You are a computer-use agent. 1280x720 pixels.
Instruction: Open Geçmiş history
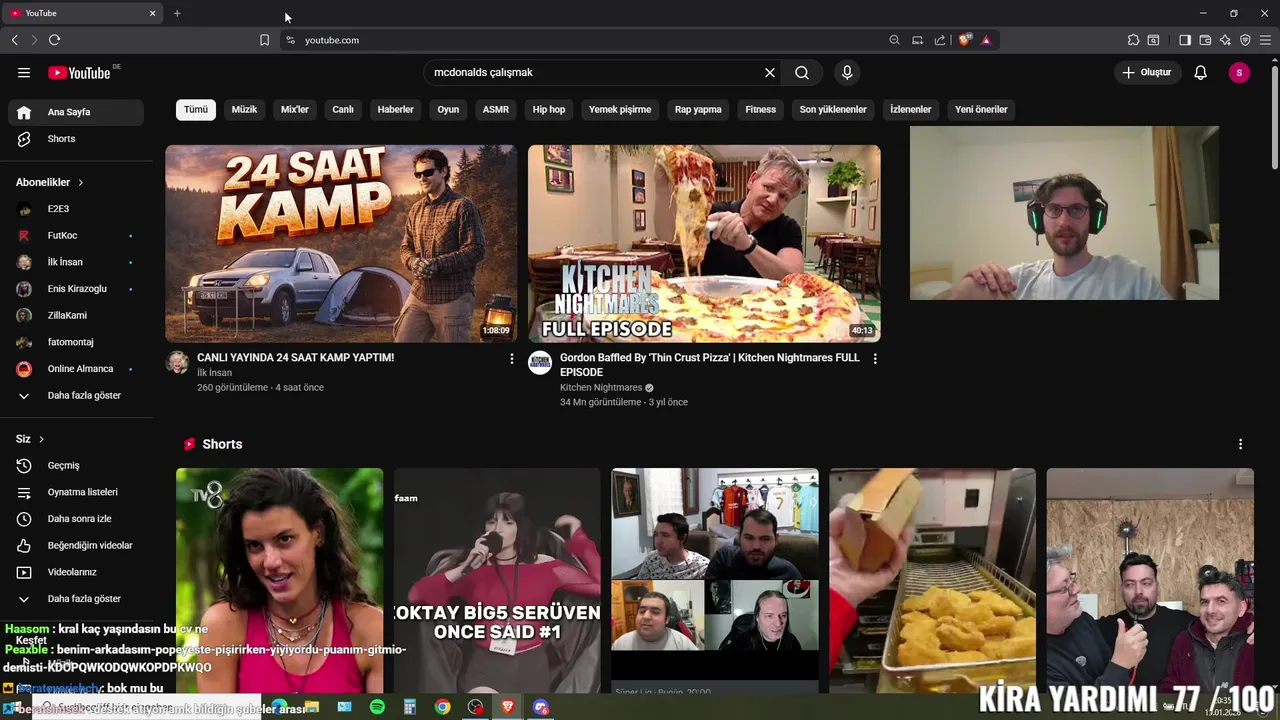click(76, 465)
